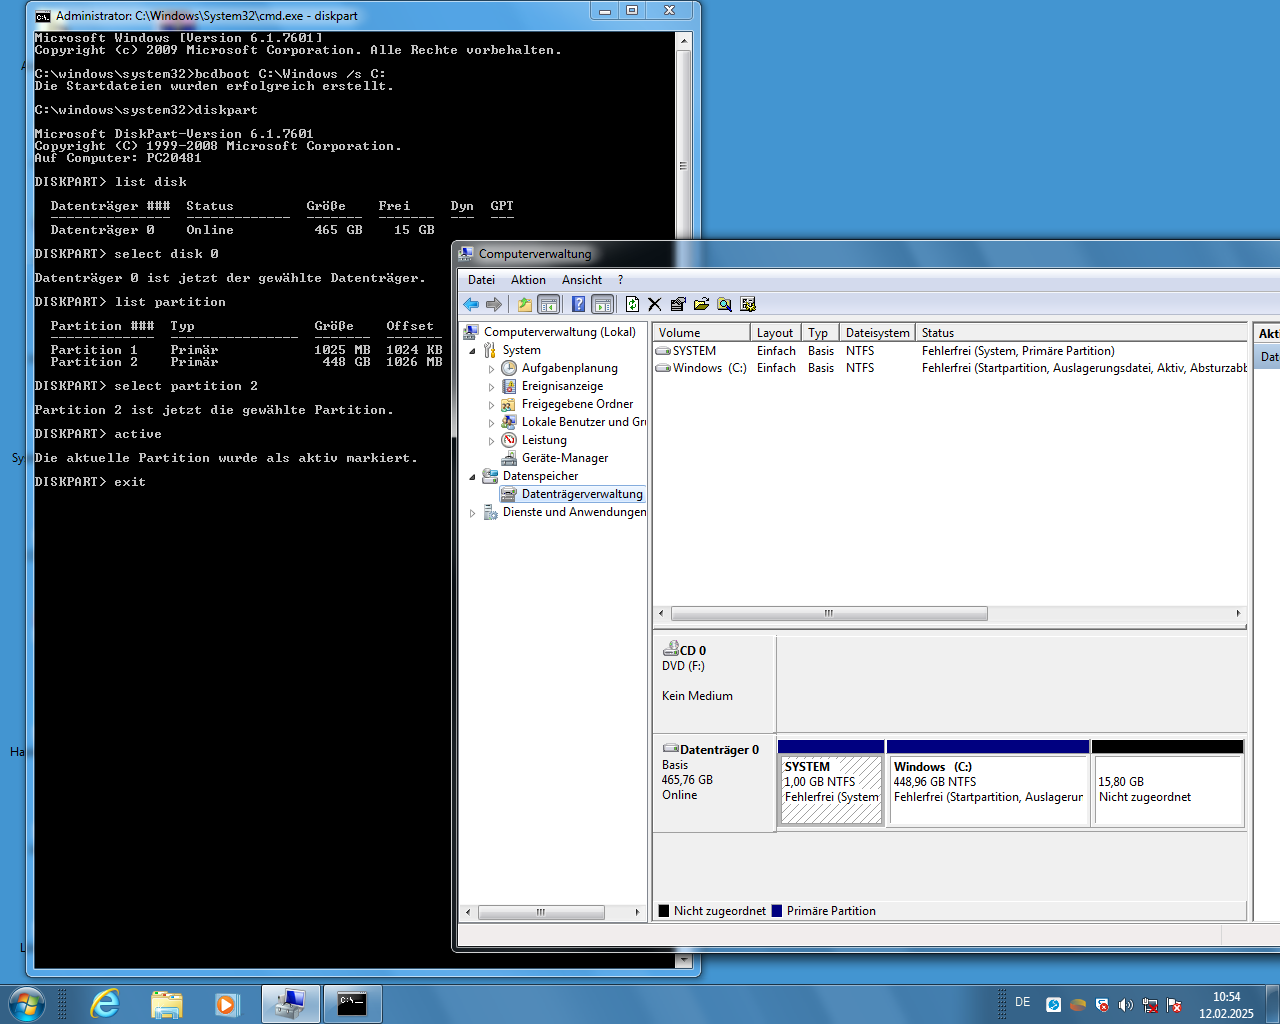The image size is (1280, 1024).
Task: Open Action Center flag tray icon
Action: (x=1174, y=1005)
